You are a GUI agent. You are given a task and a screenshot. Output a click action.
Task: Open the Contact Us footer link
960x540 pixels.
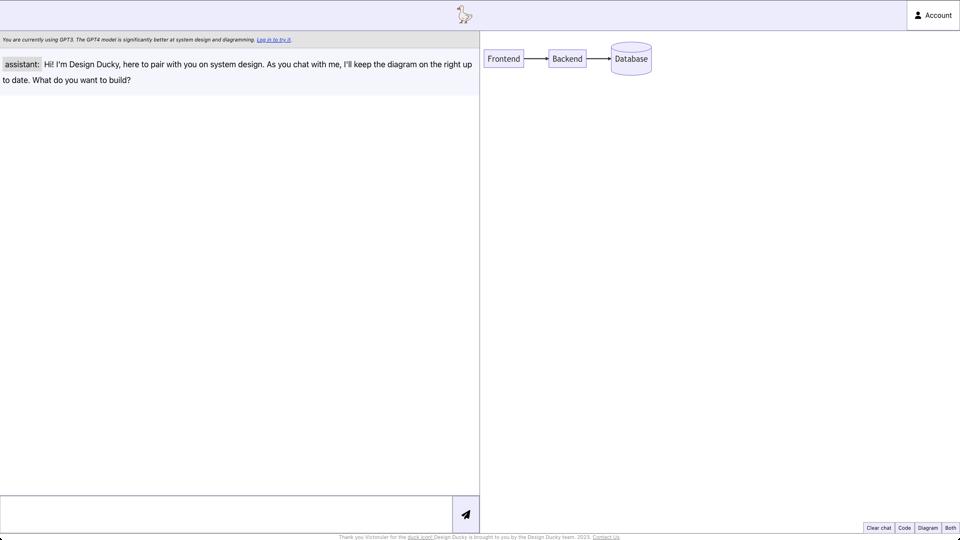tap(605, 537)
